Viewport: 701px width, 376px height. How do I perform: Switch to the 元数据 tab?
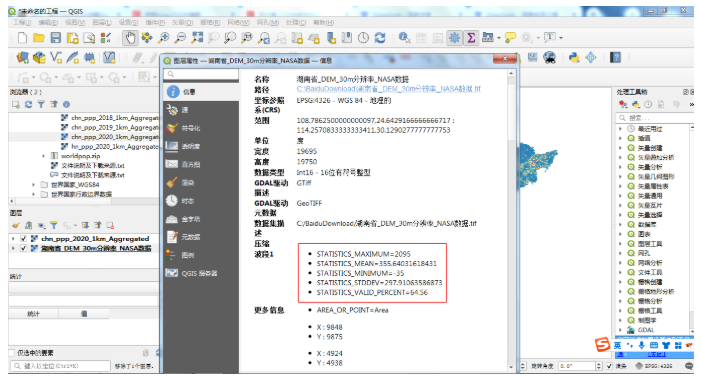[x=201, y=237]
